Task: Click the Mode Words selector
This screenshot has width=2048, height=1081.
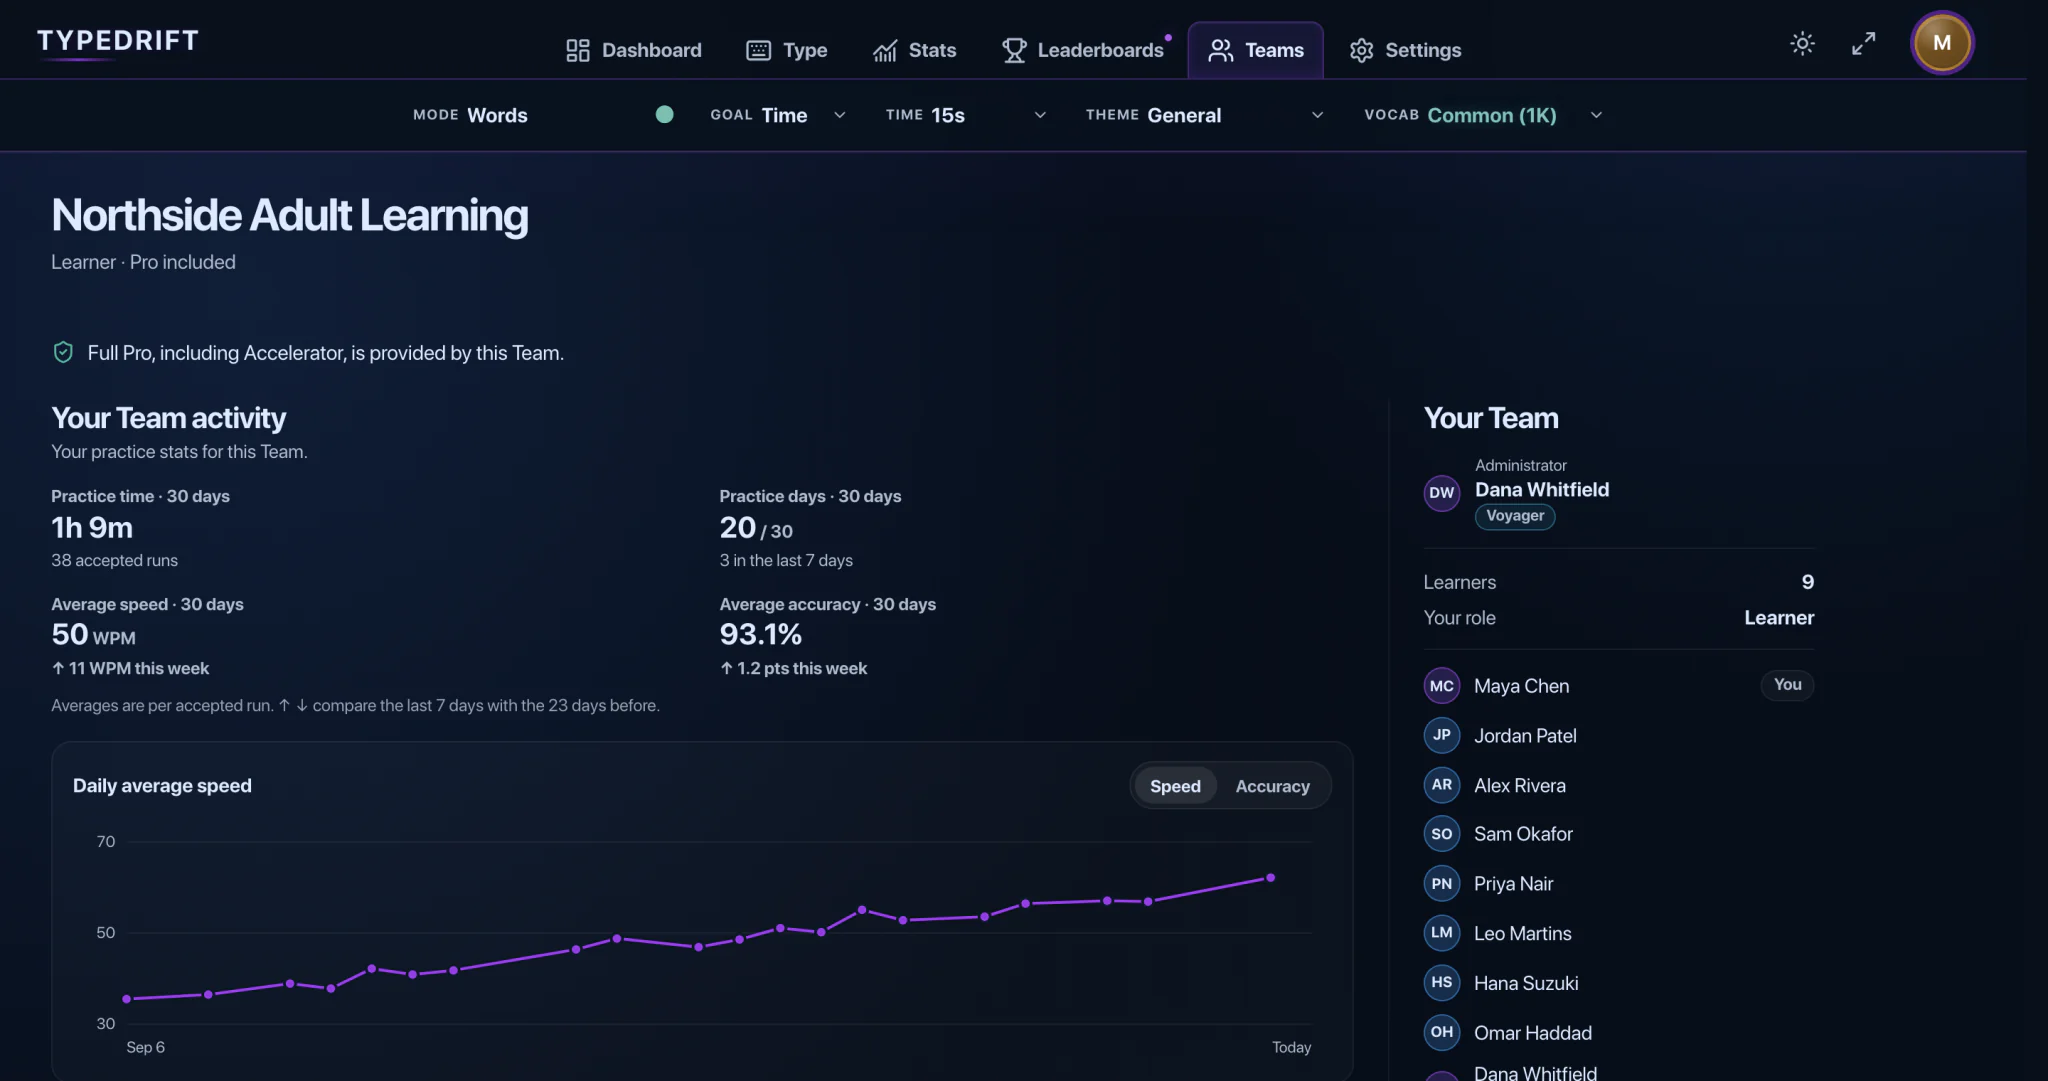Action: pos(470,115)
